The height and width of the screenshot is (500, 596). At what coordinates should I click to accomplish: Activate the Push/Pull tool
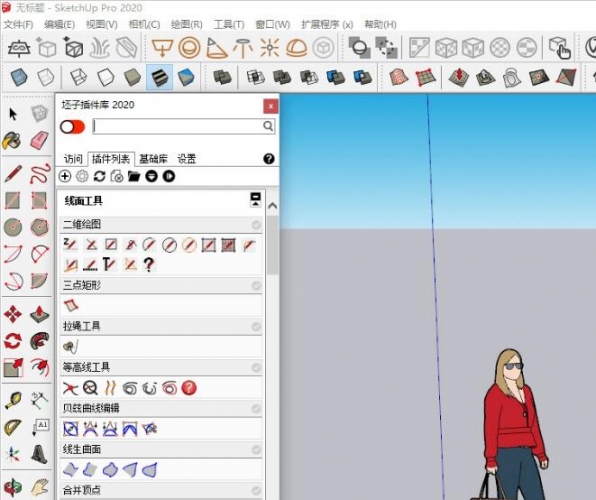pos(40,314)
